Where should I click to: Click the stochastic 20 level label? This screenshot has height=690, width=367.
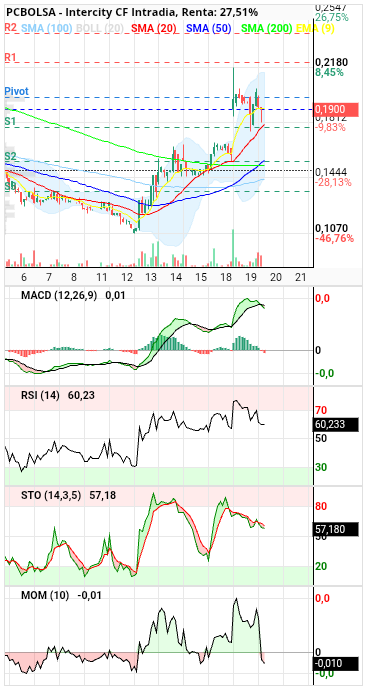321,566
